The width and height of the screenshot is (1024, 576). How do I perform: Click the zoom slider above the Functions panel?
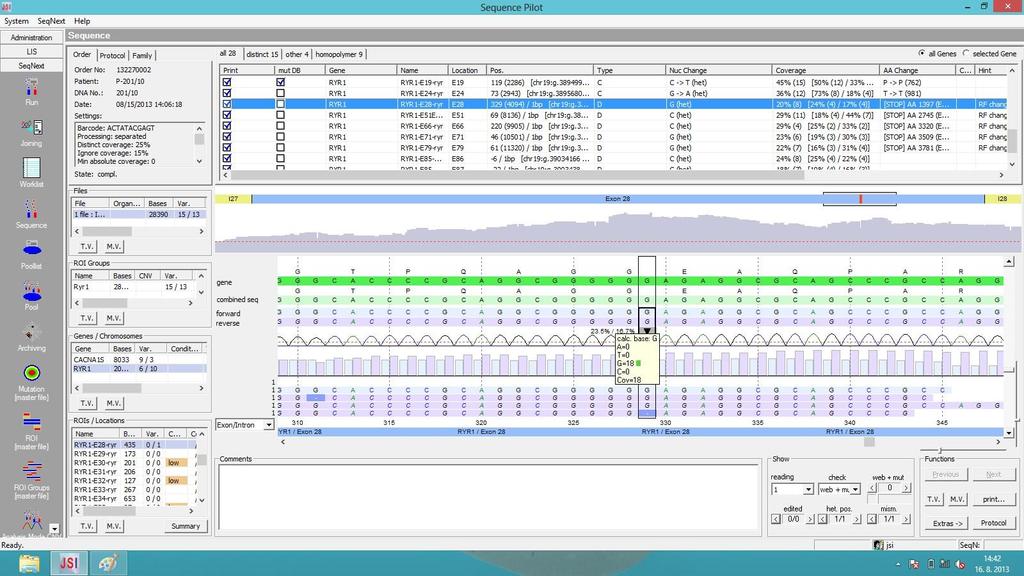(x=940, y=451)
